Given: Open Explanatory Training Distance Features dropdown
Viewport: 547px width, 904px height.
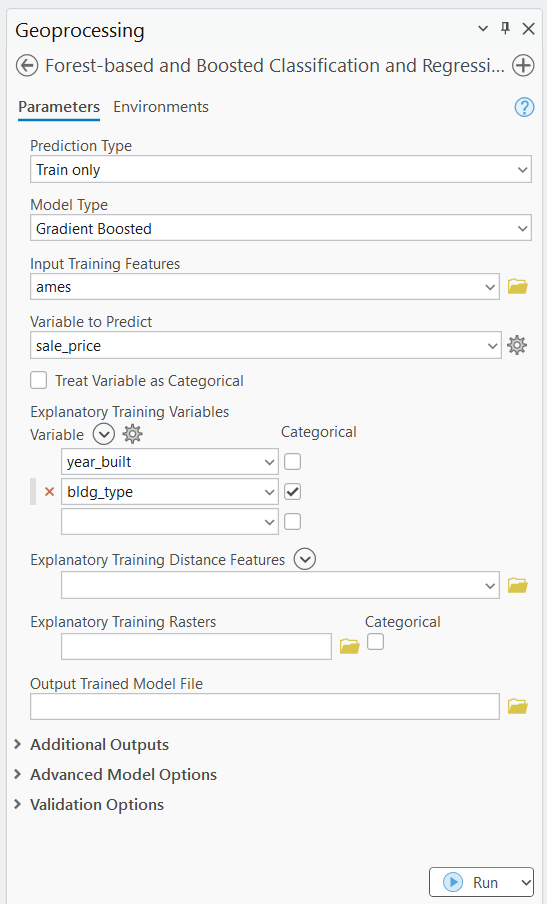Looking at the screenshot, I should point(280,585).
